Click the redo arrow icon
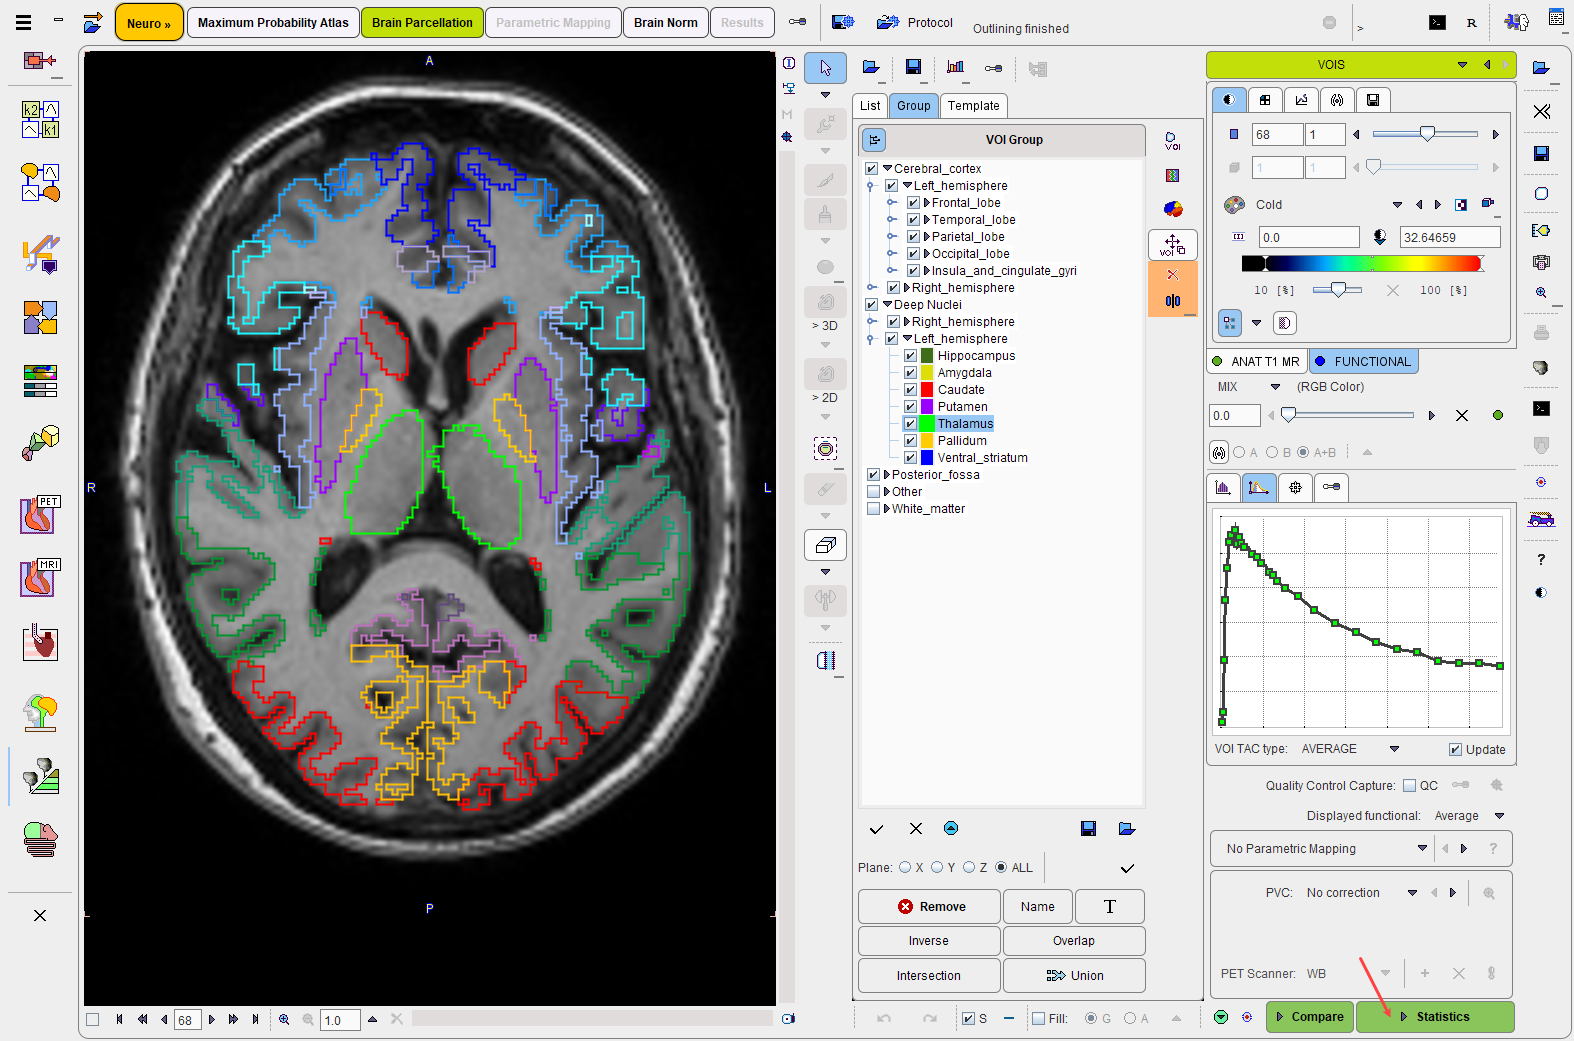This screenshot has width=1574, height=1041. coord(930,1018)
